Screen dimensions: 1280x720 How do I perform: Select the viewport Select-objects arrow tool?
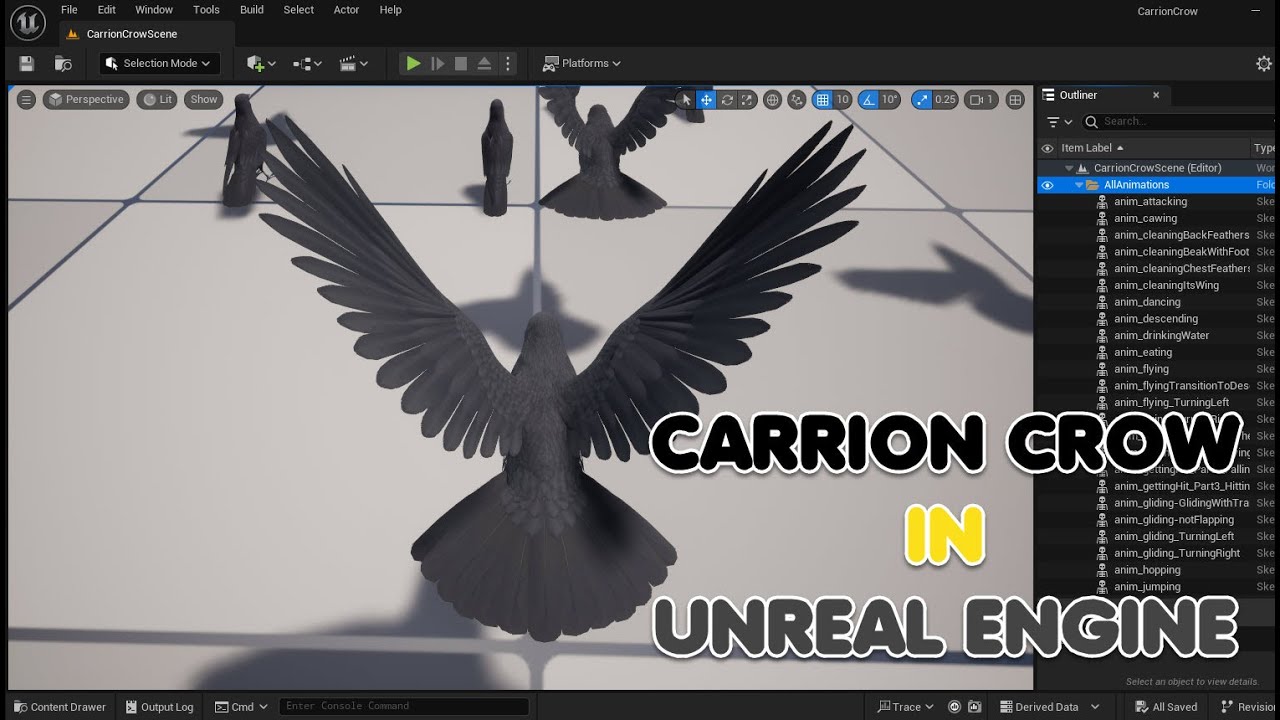[x=685, y=99]
